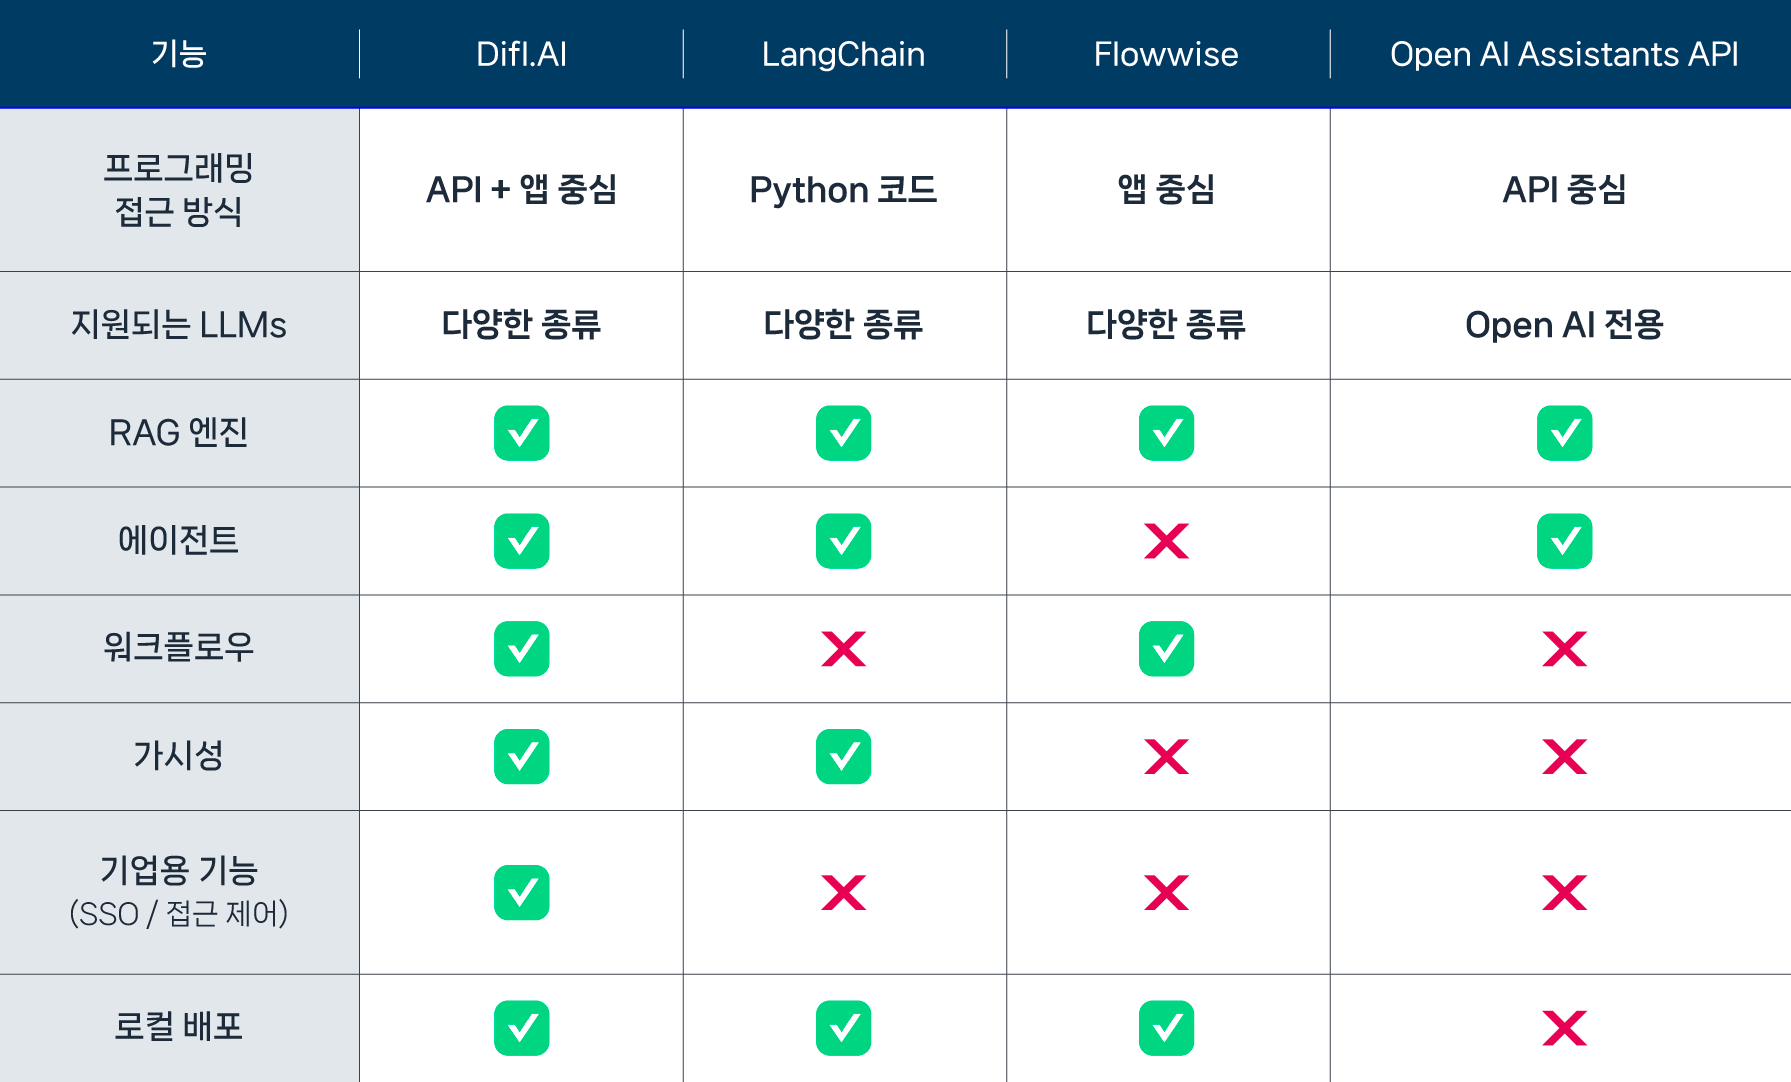Screen dimensions: 1791x1082
Task: Click Open AI Assistants API check in 에이전트 row
Action: (1564, 541)
